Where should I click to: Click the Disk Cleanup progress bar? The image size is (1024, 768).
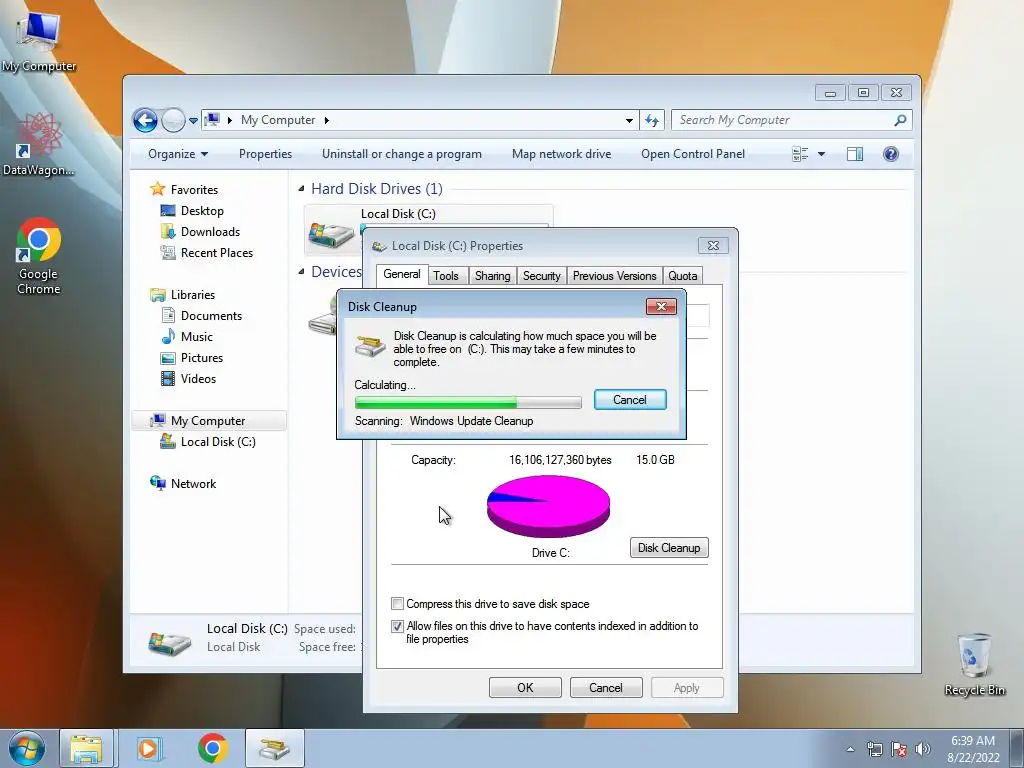coord(468,402)
